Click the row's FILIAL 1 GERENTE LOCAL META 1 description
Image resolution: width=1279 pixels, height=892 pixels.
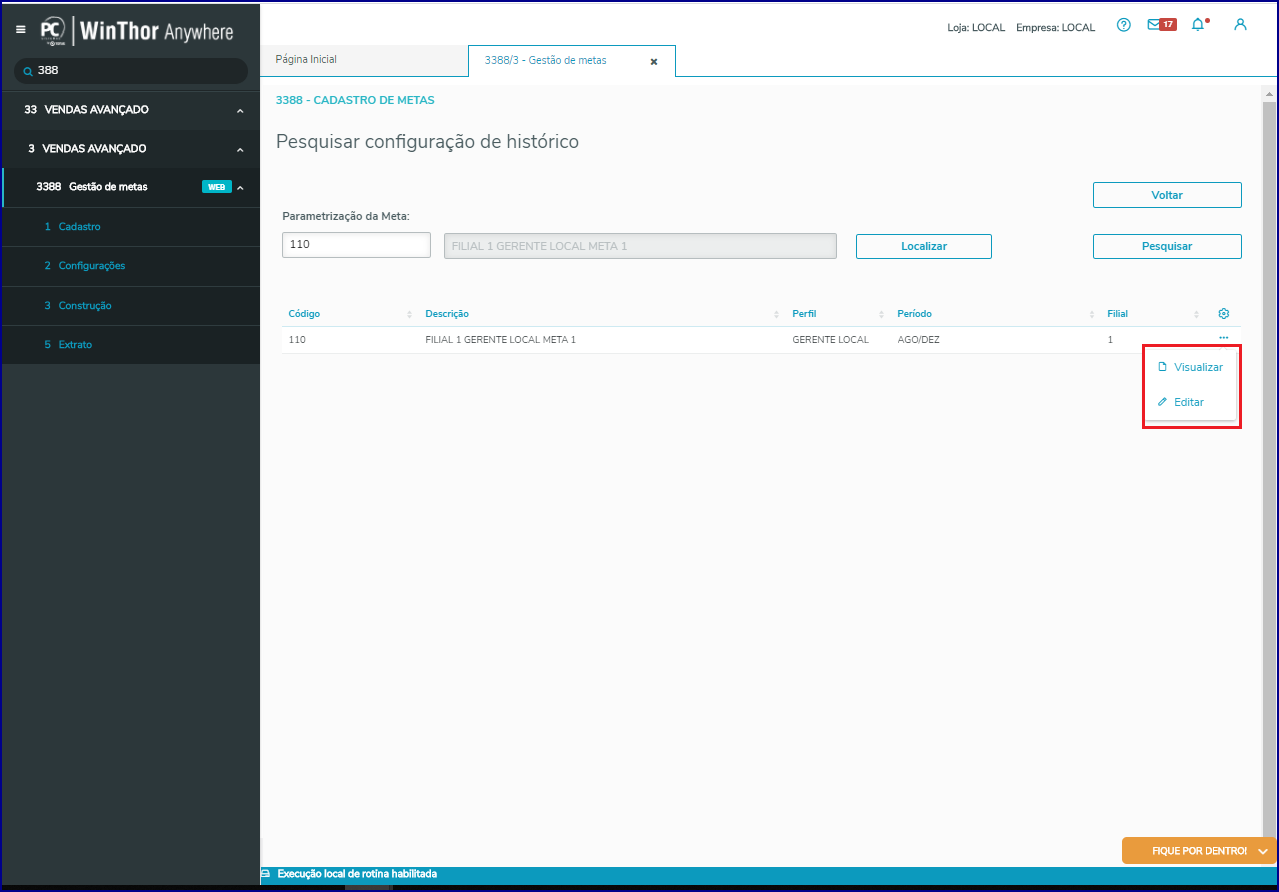click(x=500, y=340)
